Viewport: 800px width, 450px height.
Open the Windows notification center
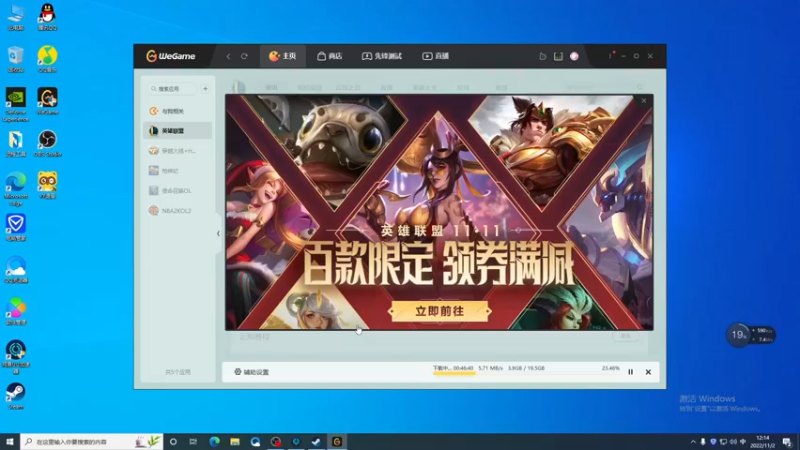787,442
